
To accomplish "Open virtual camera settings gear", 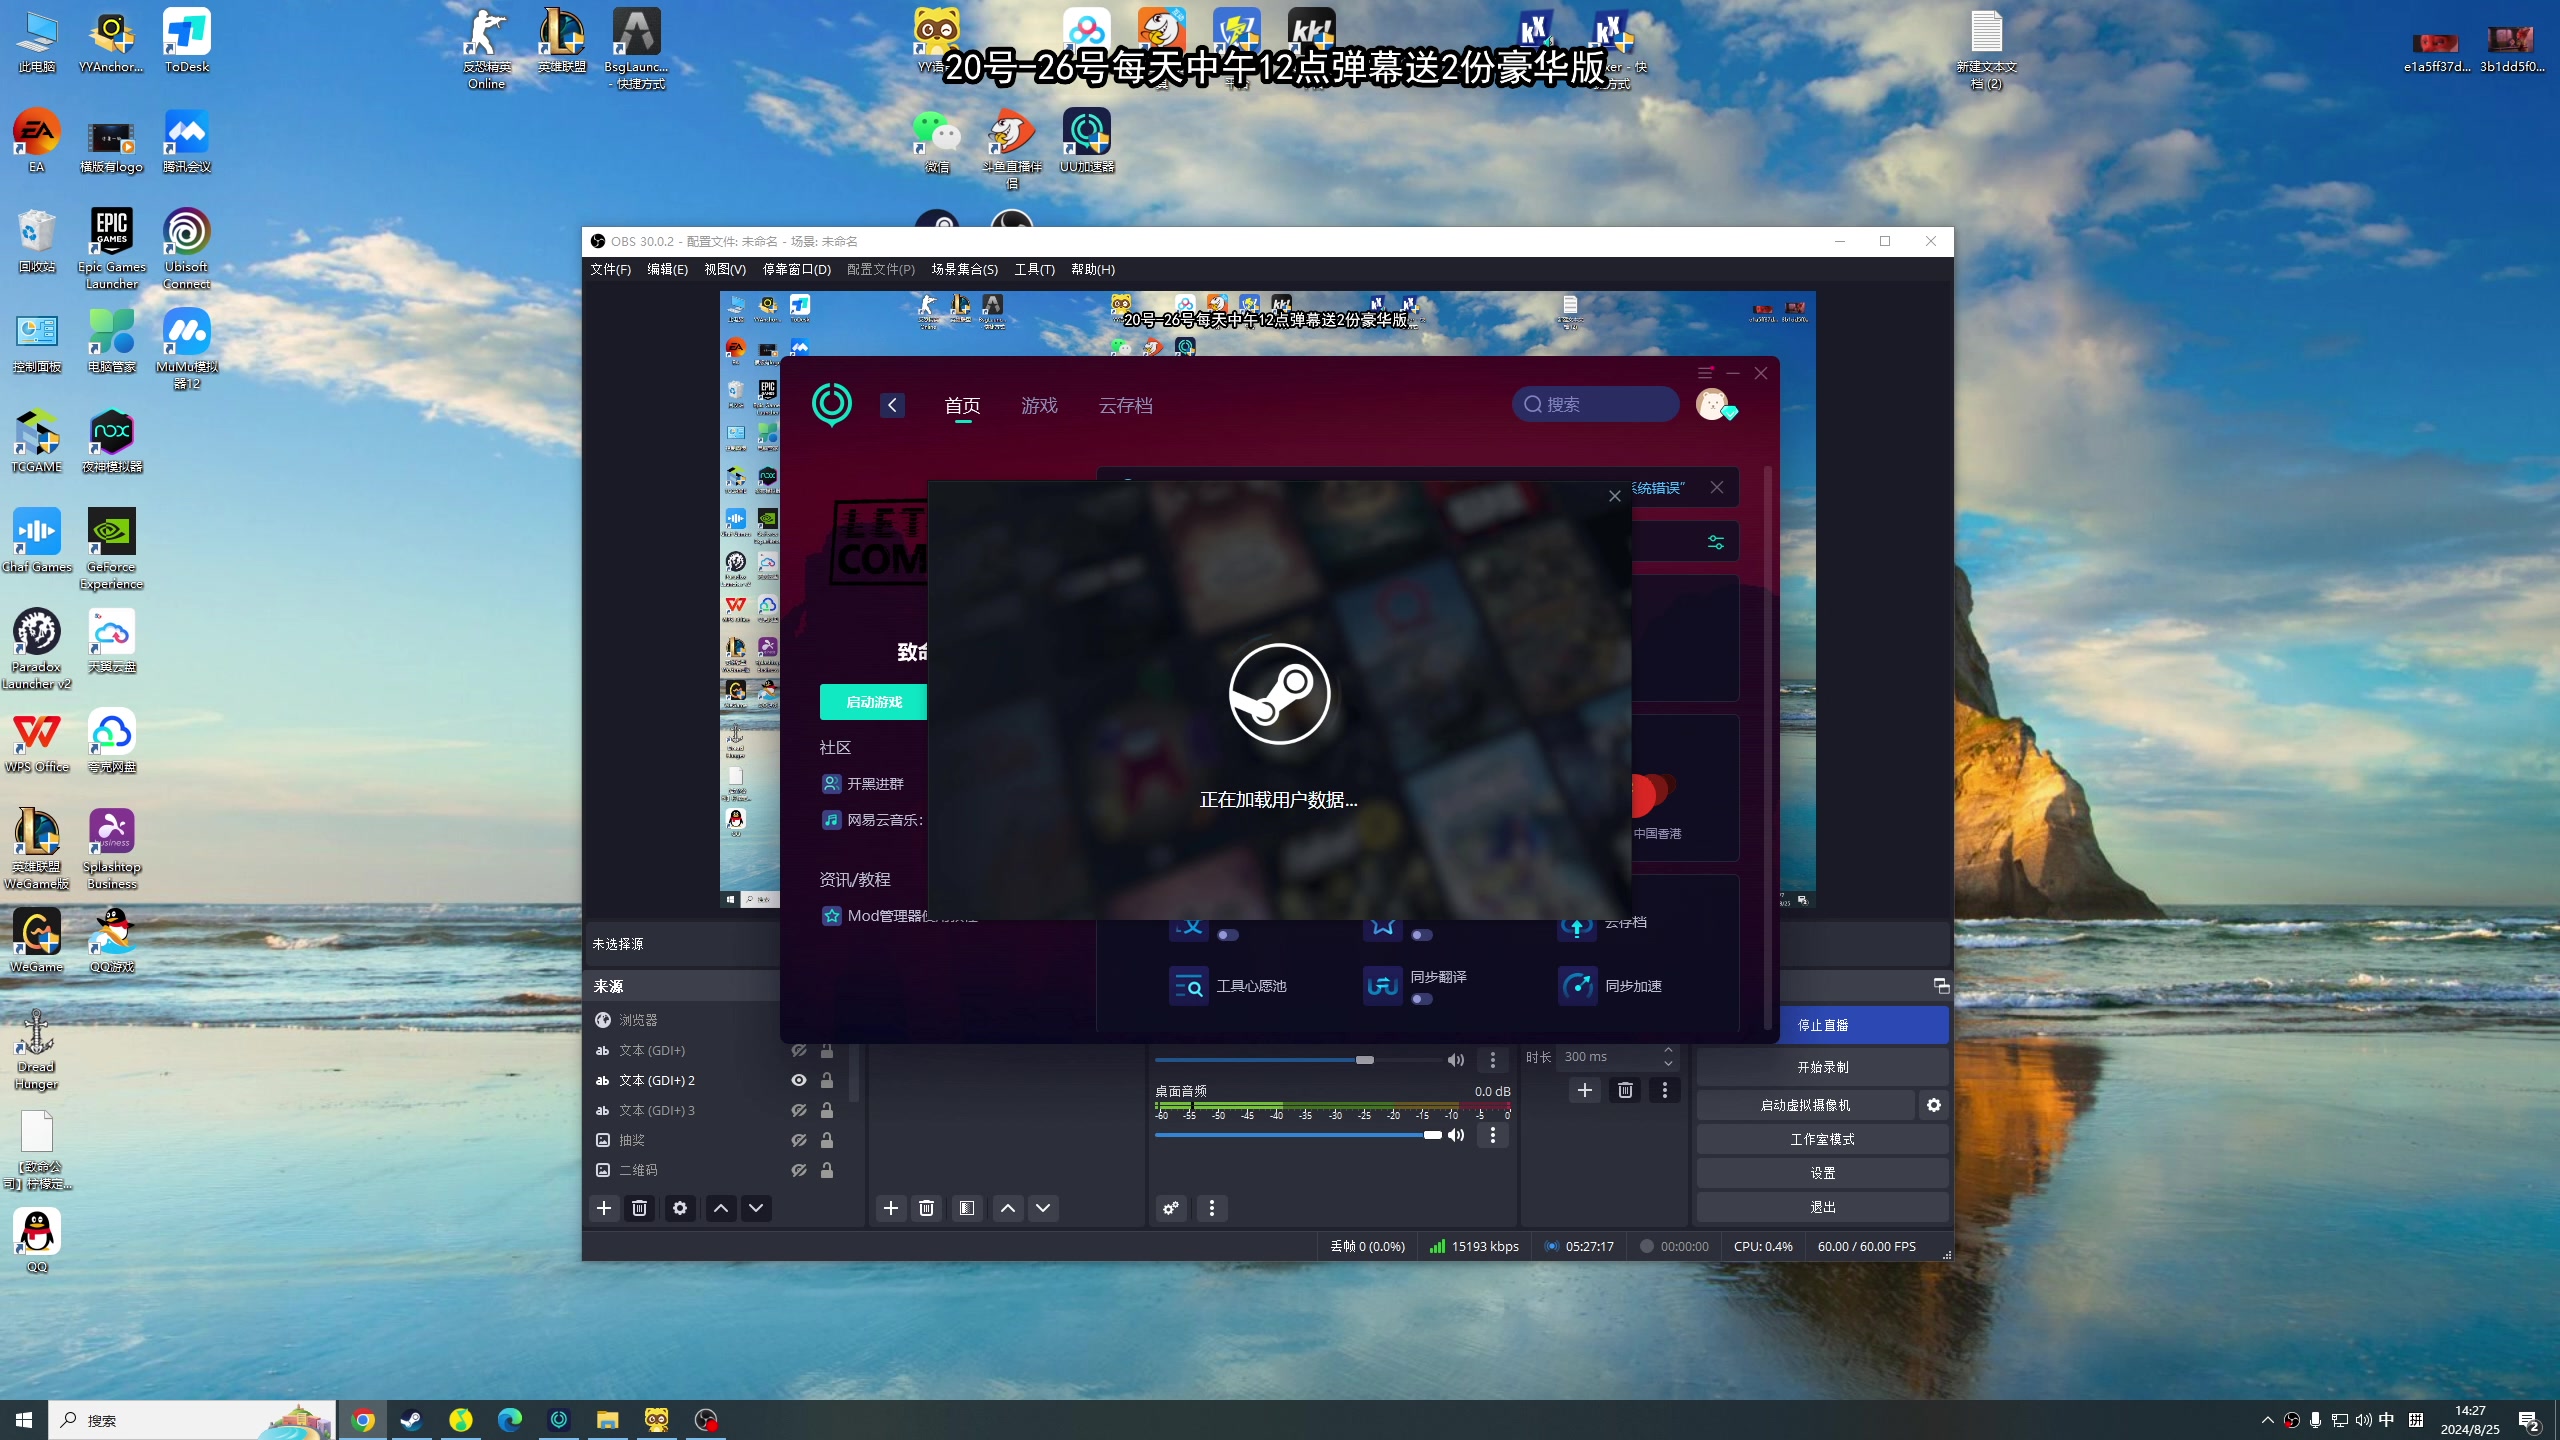I will tap(1934, 1105).
